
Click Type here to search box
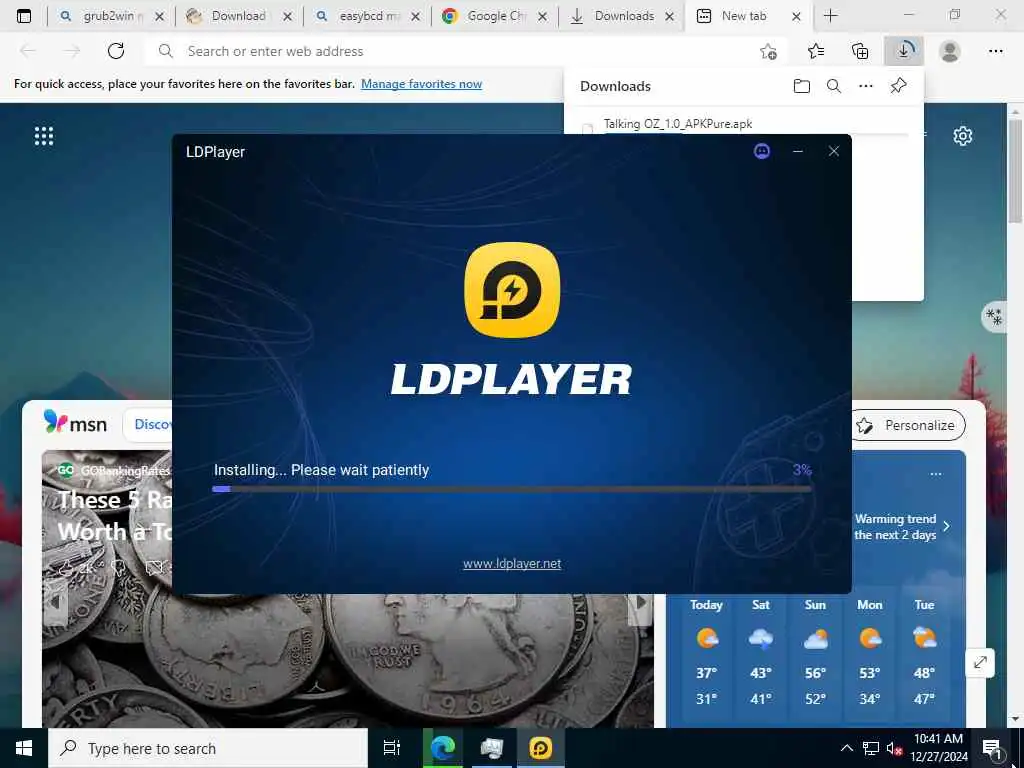click(x=208, y=748)
